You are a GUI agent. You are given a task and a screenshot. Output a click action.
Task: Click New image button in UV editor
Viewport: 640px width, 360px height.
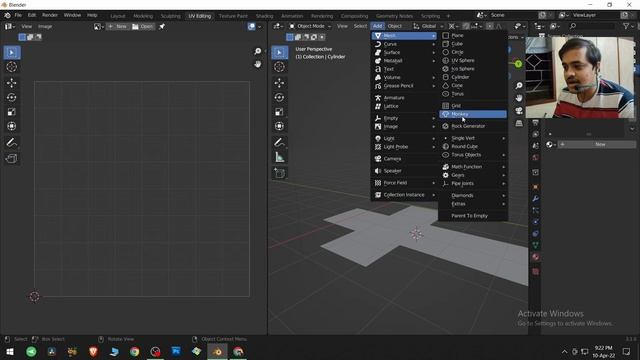[x=118, y=27]
